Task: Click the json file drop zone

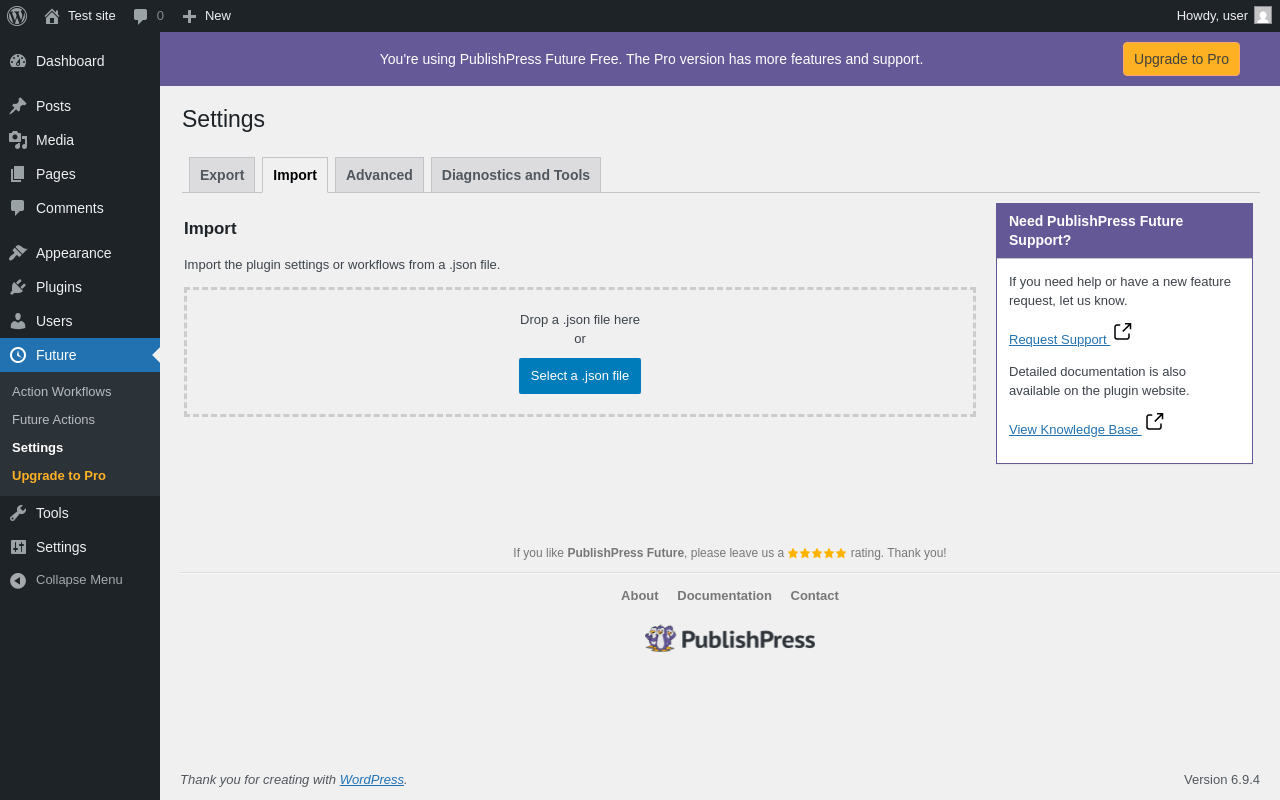Action: pos(580,352)
